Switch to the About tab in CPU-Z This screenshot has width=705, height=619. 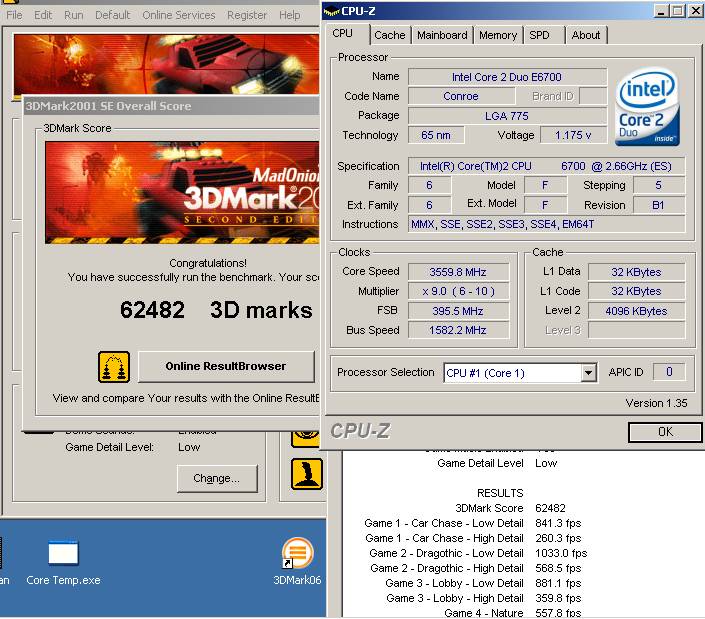tap(586, 35)
